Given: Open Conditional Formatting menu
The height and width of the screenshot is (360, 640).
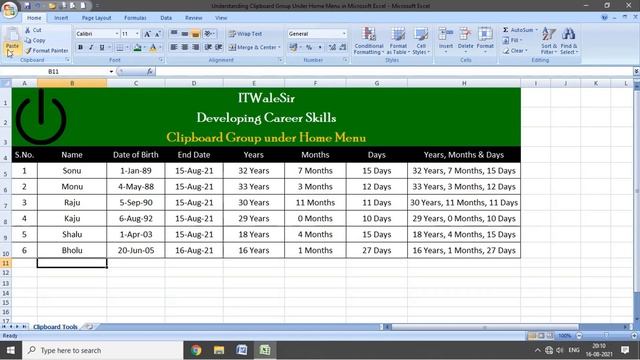Looking at the screenshot, I should [x=369, y=41].
